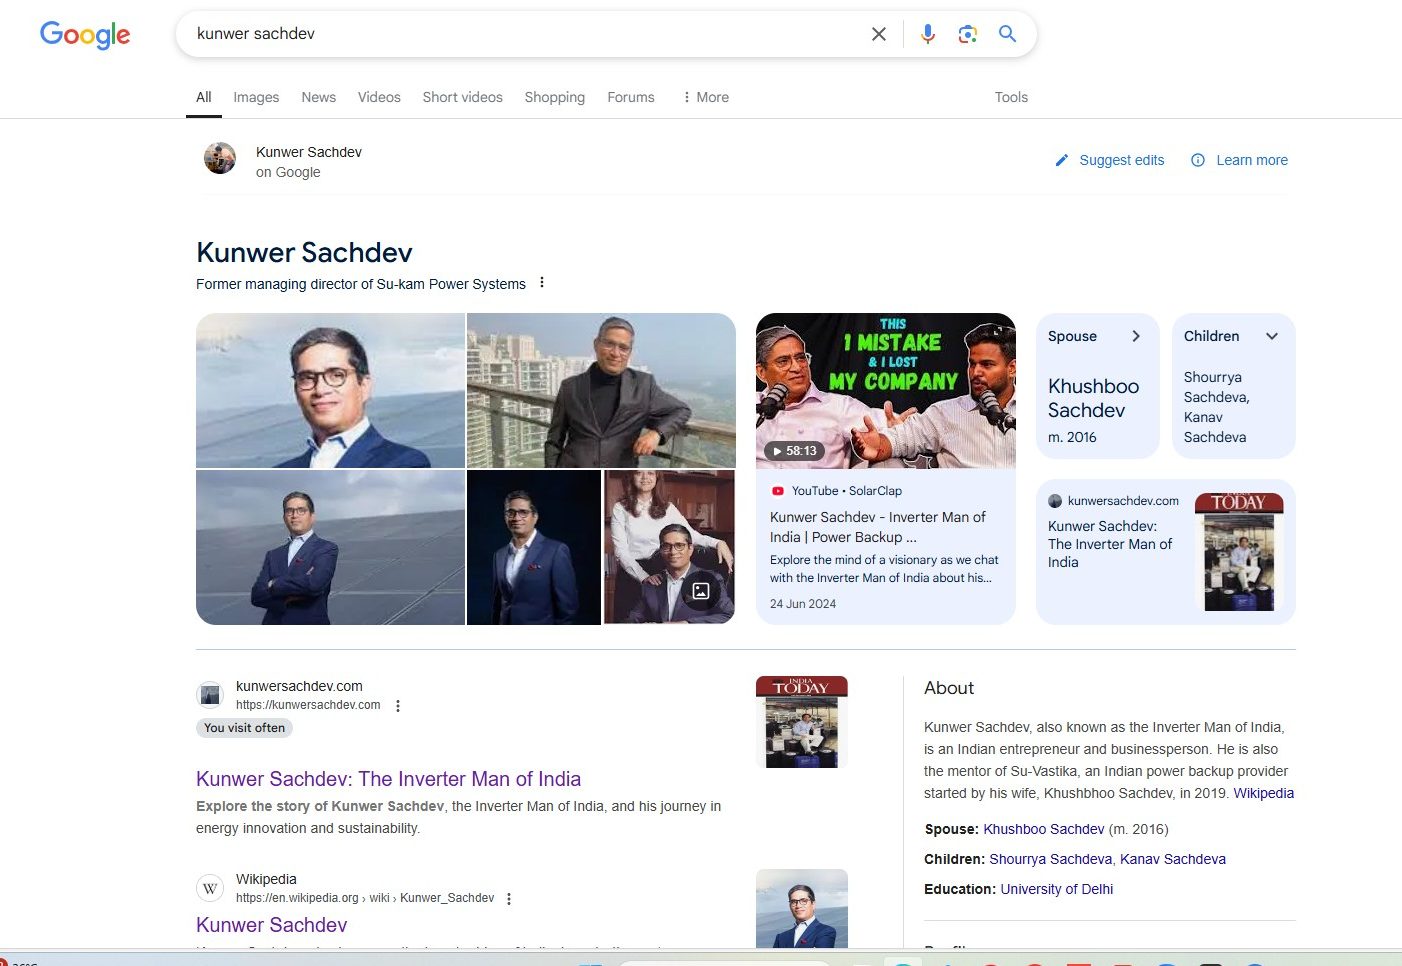Click the https://kunwersachdev.com URL text
Image resolution: width=1402 pixels, height=966 pixels.
(x=308, y=705)
